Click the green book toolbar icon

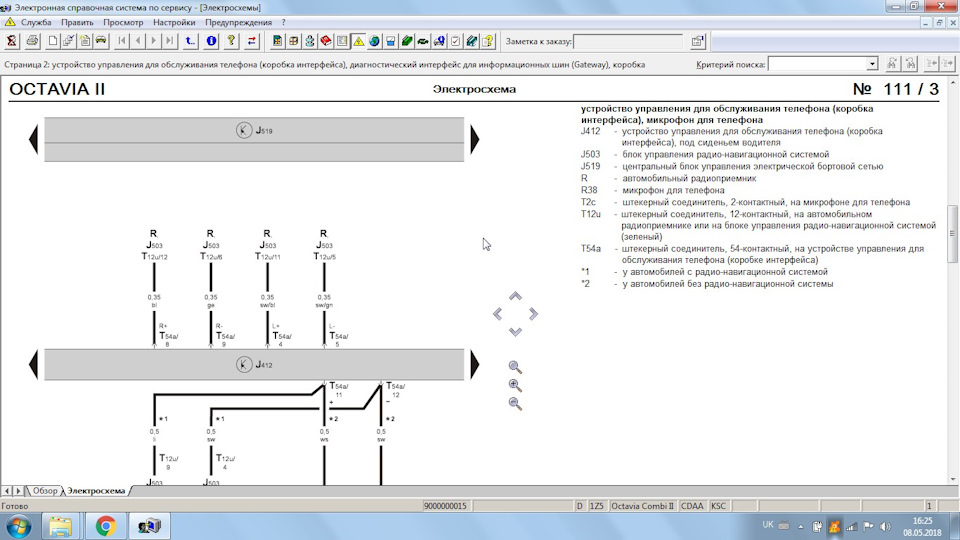coord(407,42)
